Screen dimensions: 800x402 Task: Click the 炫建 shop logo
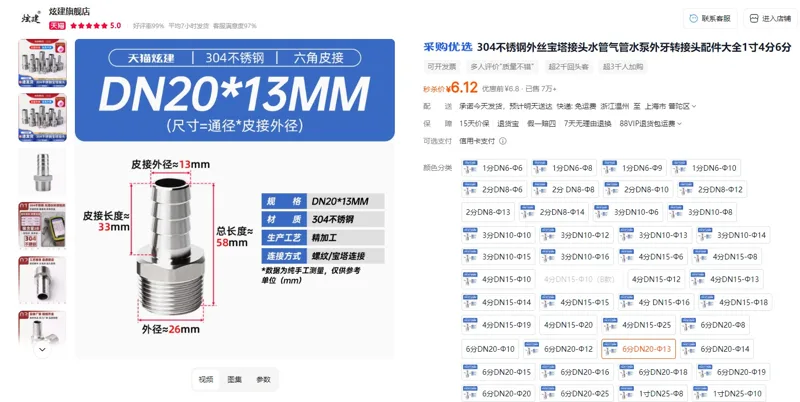[31, 18]
